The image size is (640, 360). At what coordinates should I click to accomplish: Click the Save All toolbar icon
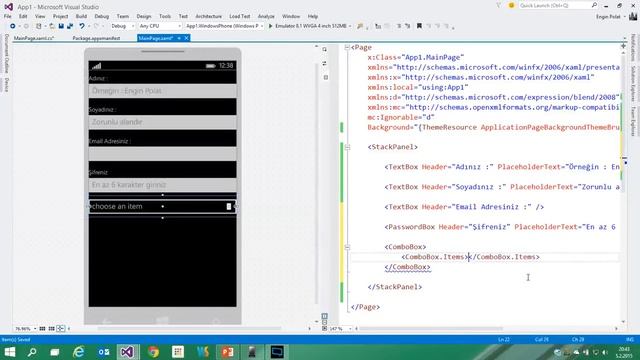click(70, 26)
